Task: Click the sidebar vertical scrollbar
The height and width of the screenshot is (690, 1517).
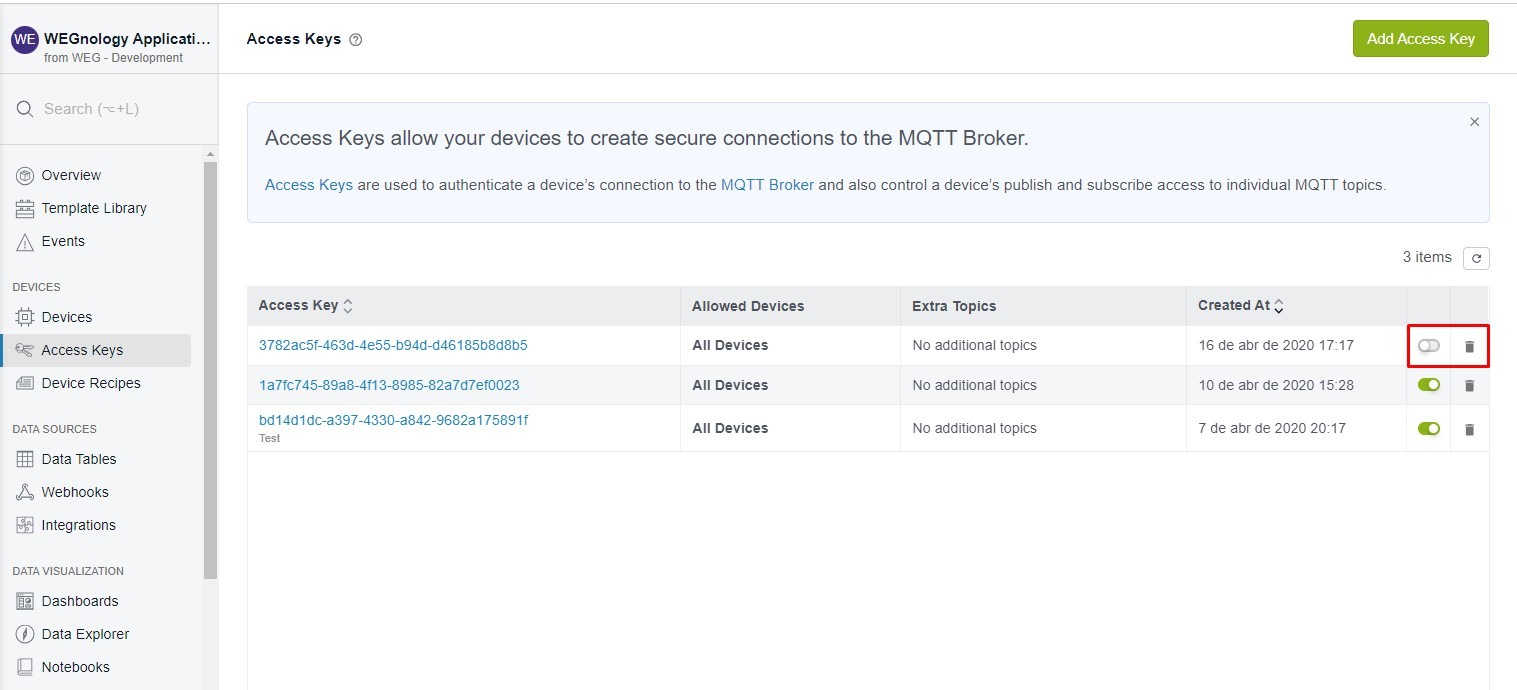Action: (x=210, y=369)
